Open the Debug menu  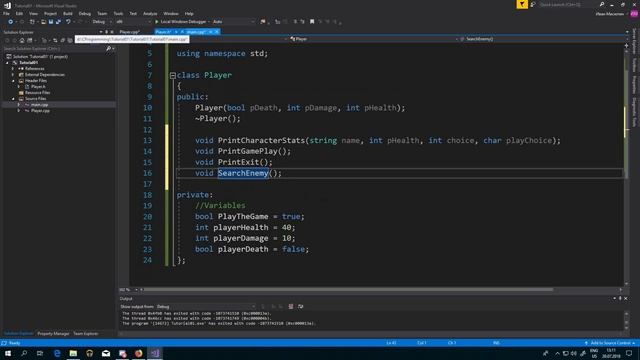(84, 13)
